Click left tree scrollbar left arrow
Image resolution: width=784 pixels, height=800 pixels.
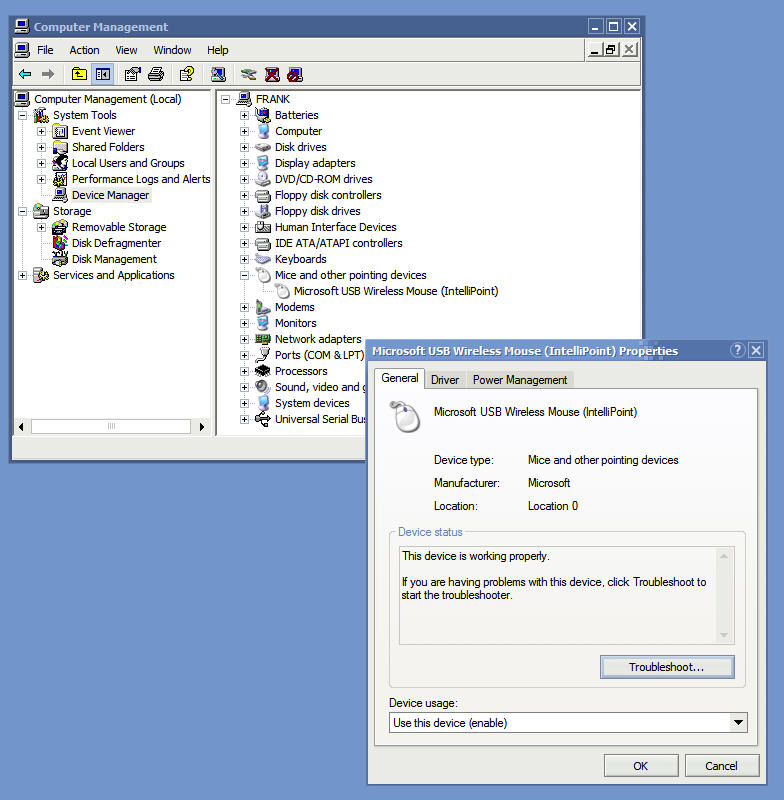click(21, 427)
